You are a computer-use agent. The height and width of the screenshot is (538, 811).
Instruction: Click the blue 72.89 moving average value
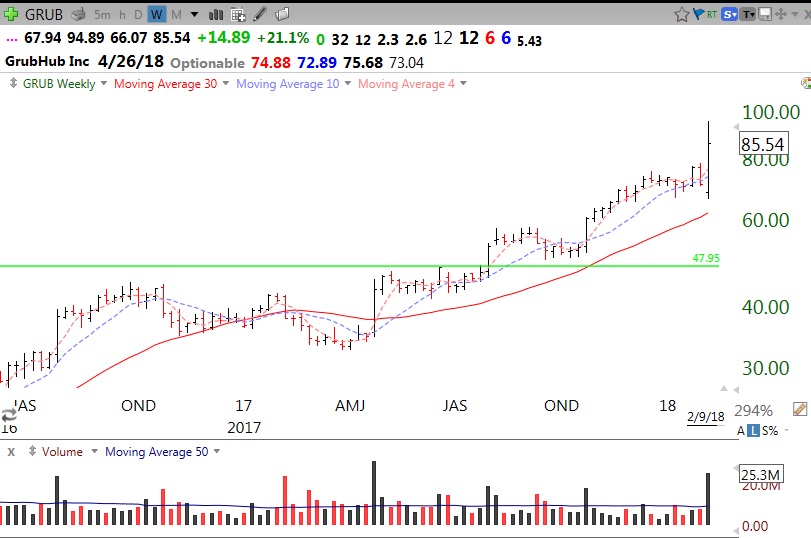click(317, 63)
